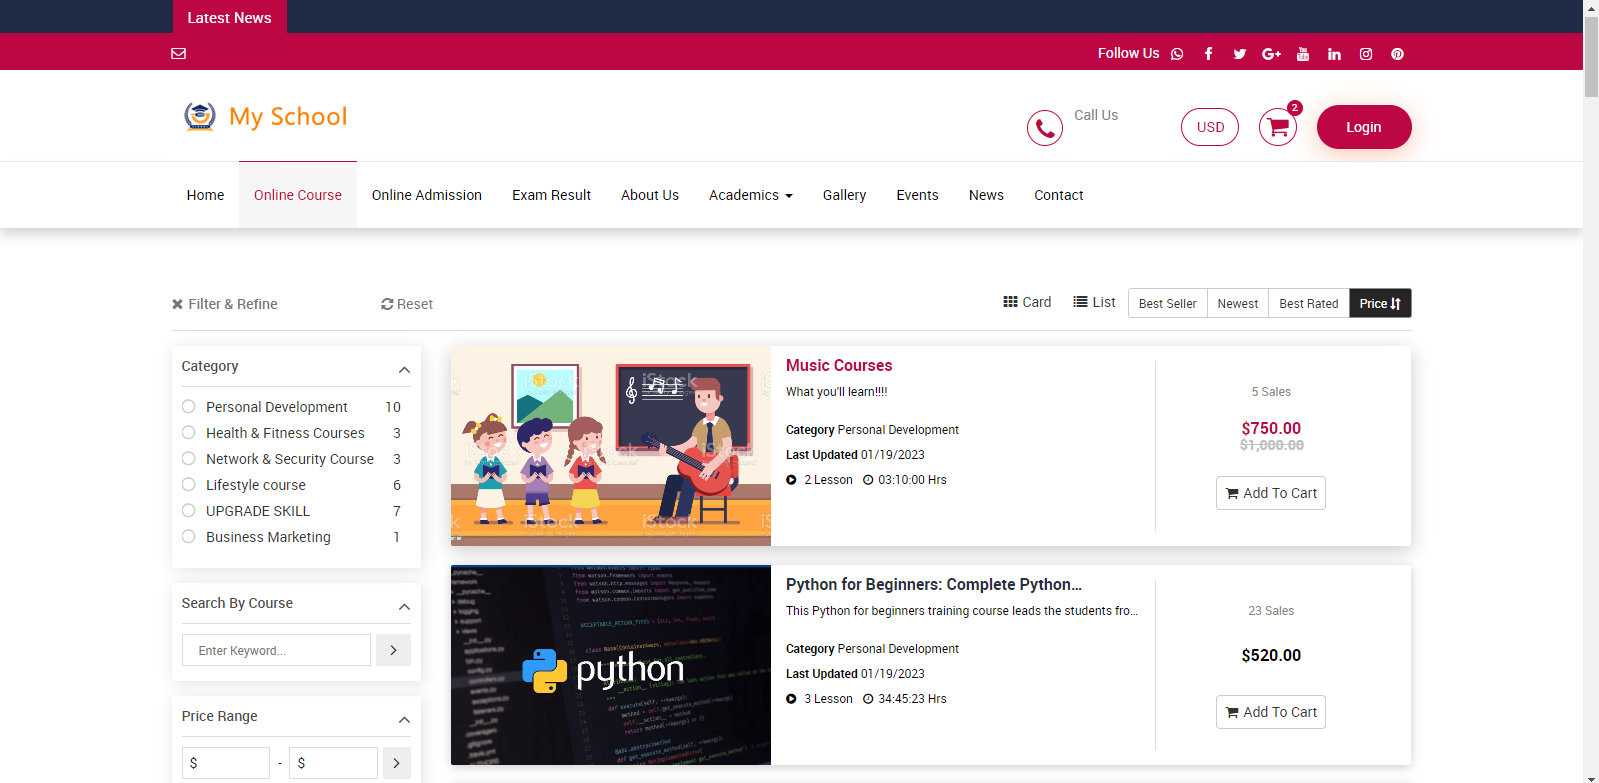Collapse the Search By Course panel
Screen dimensions: 1599x783
coord(404,606)
